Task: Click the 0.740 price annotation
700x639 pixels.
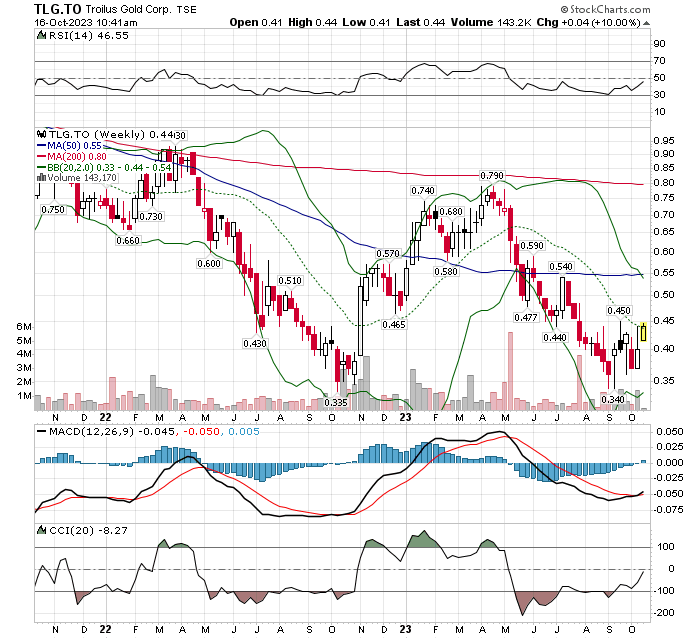Action: (x=423, y=191)
